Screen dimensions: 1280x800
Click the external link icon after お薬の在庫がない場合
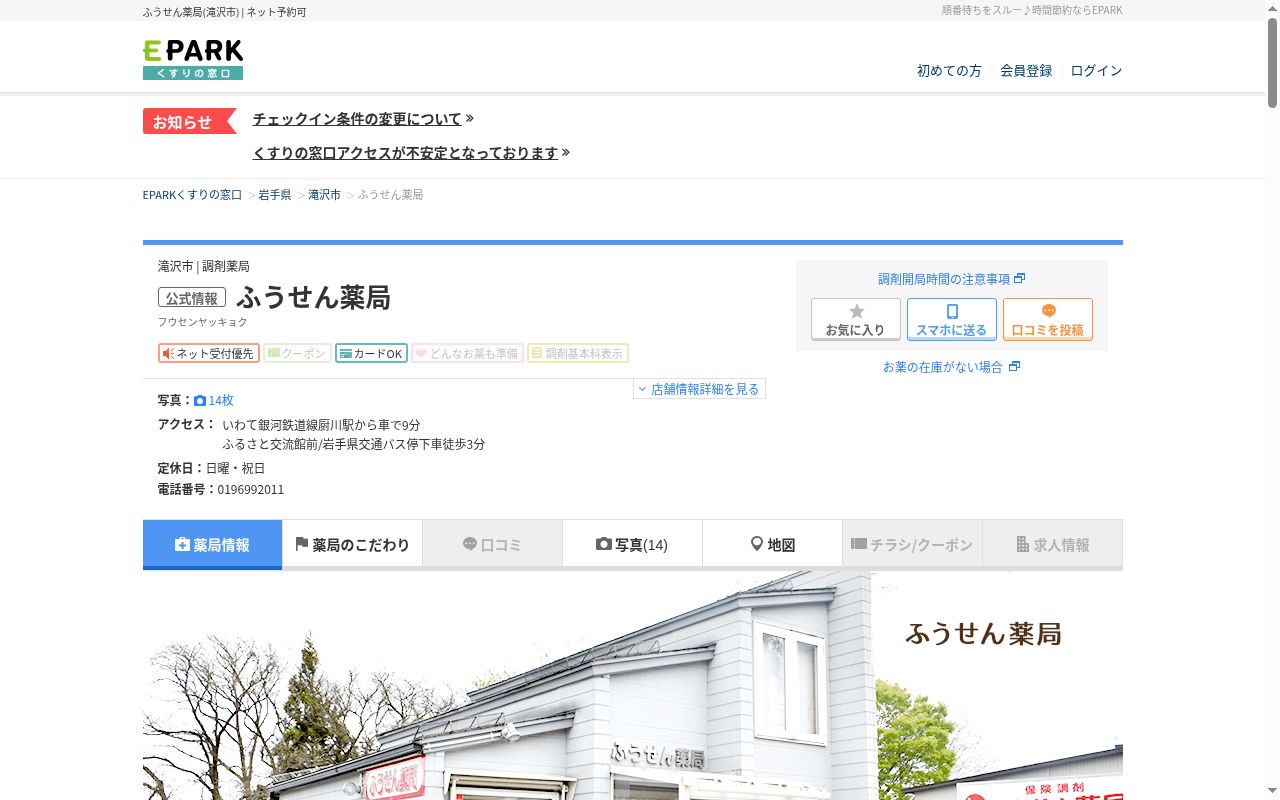click(1015, 367)
